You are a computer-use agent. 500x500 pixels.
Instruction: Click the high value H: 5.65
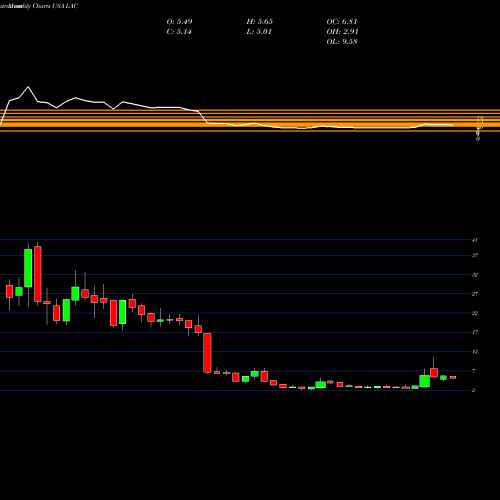pos(260,22)
